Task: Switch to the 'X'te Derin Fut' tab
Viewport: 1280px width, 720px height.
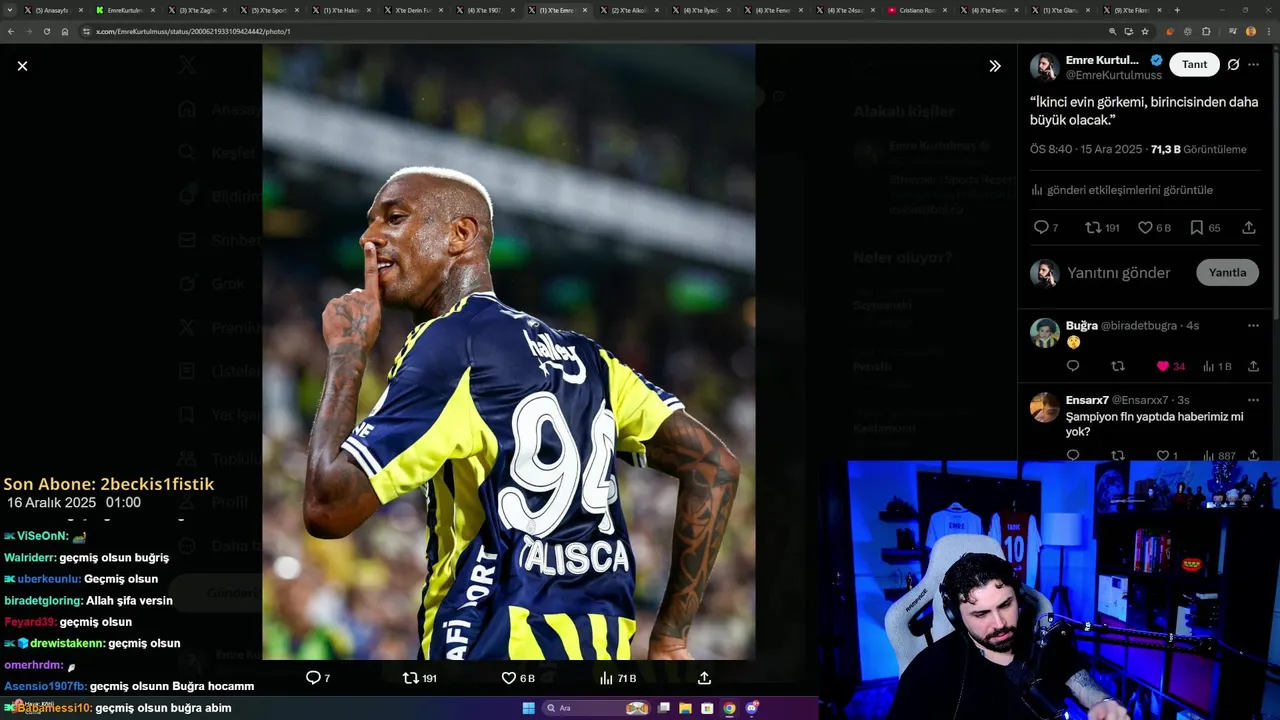Action: tap(415, 10)
